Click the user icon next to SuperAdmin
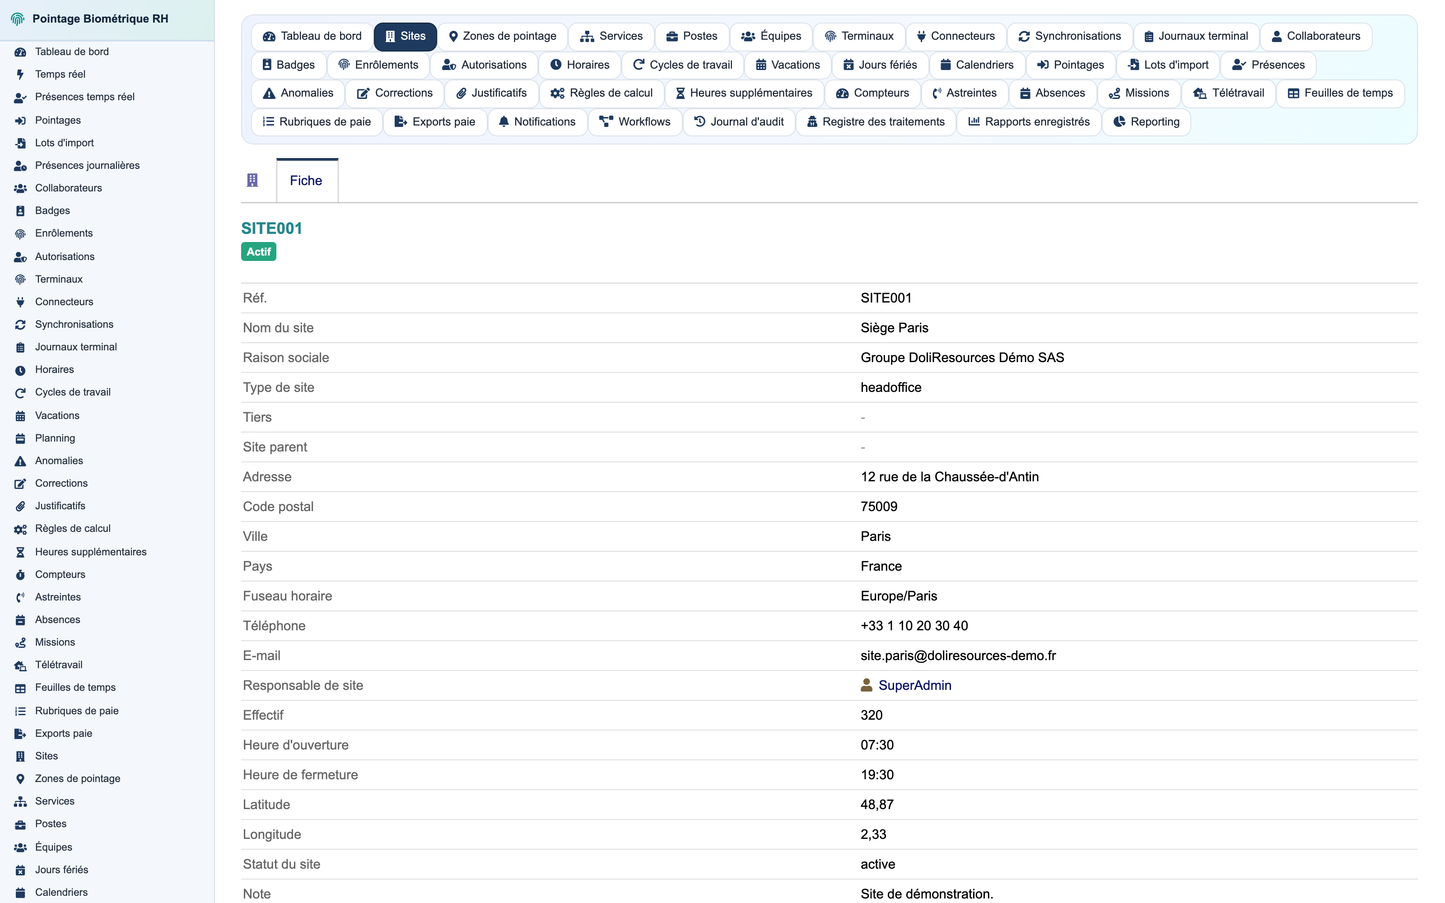Screen dimensions: 1445x903 [867, 686]
